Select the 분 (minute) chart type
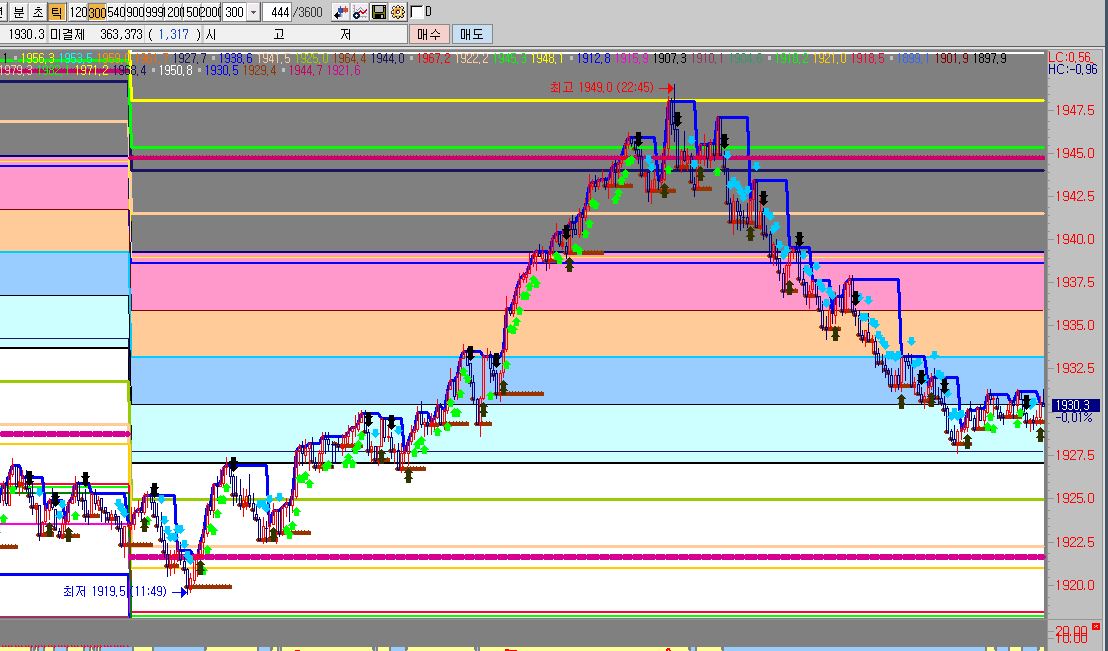 18,12
